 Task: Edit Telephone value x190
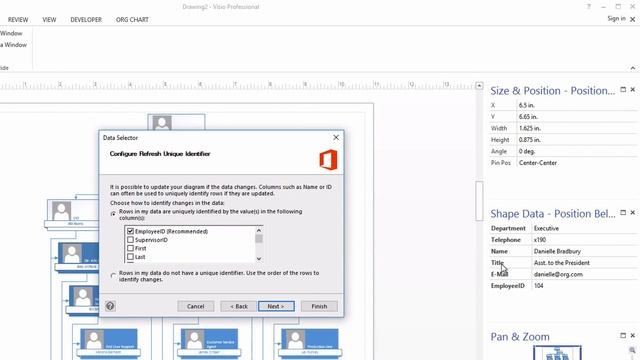584,240
